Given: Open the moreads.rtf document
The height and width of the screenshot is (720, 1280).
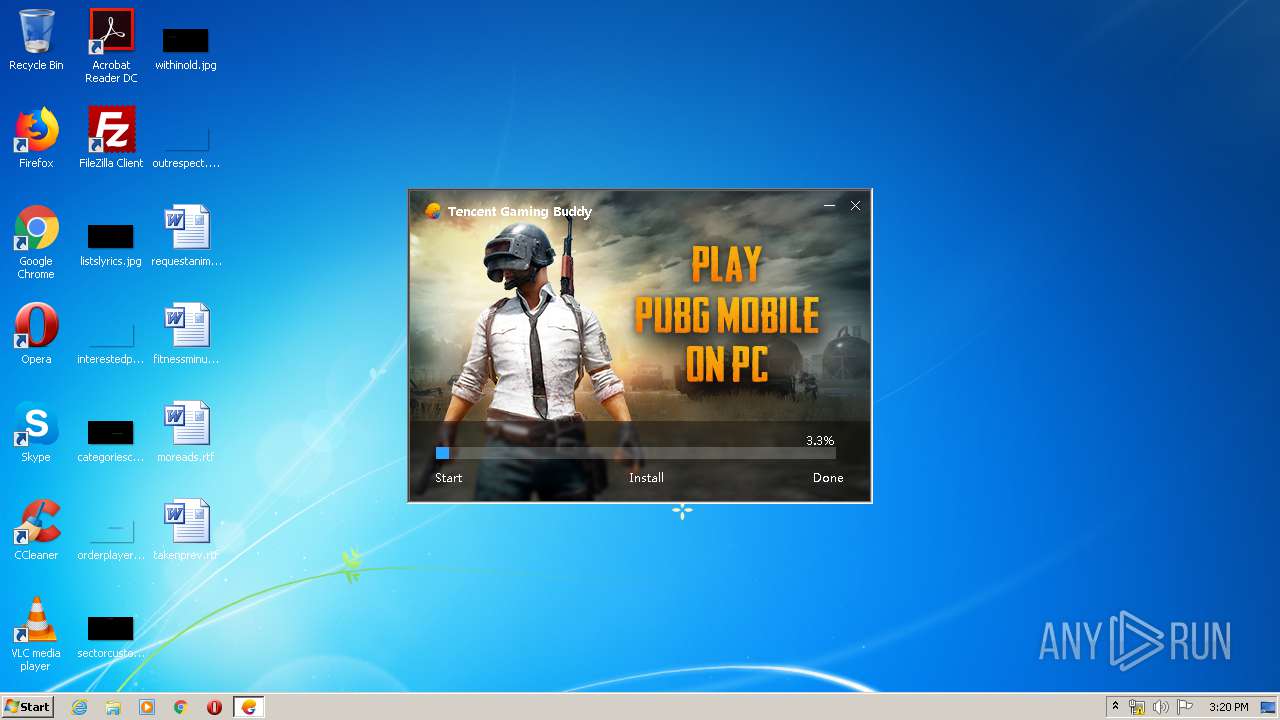Looking at the screenshot, I should pos(186,432).
